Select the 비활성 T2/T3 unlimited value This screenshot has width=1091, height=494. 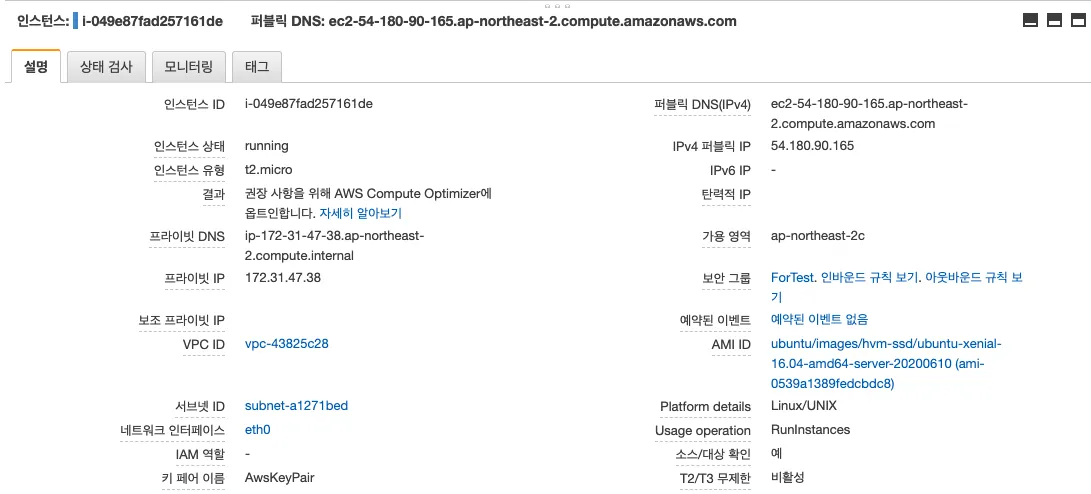788,478
